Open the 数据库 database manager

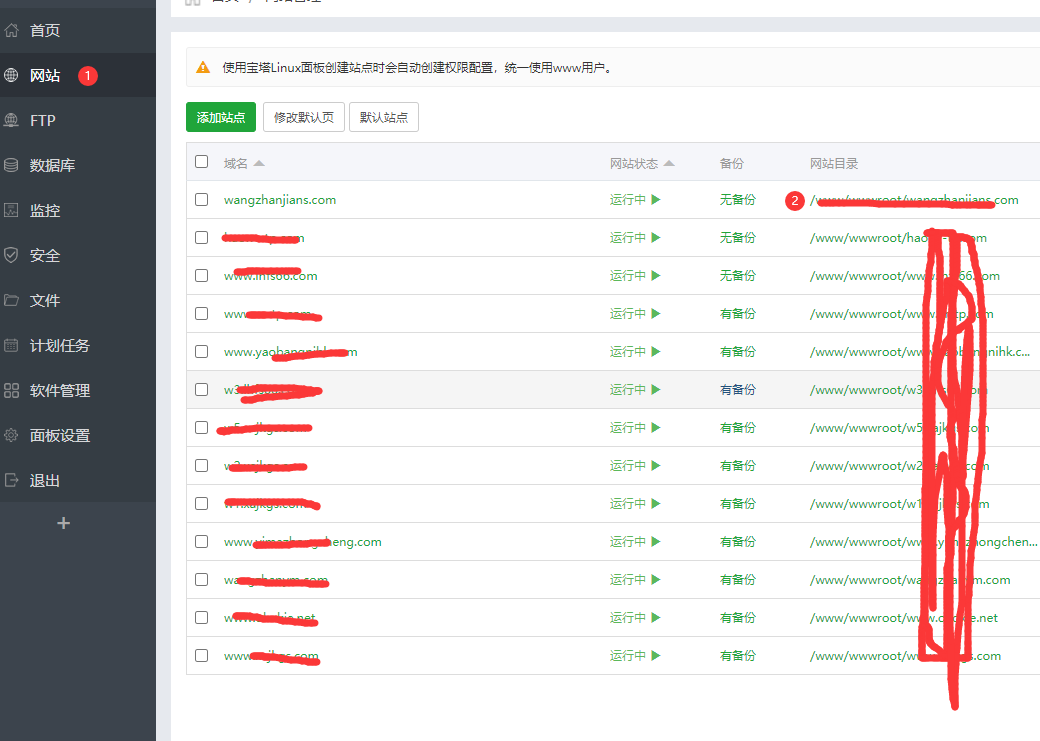[47, 165]
